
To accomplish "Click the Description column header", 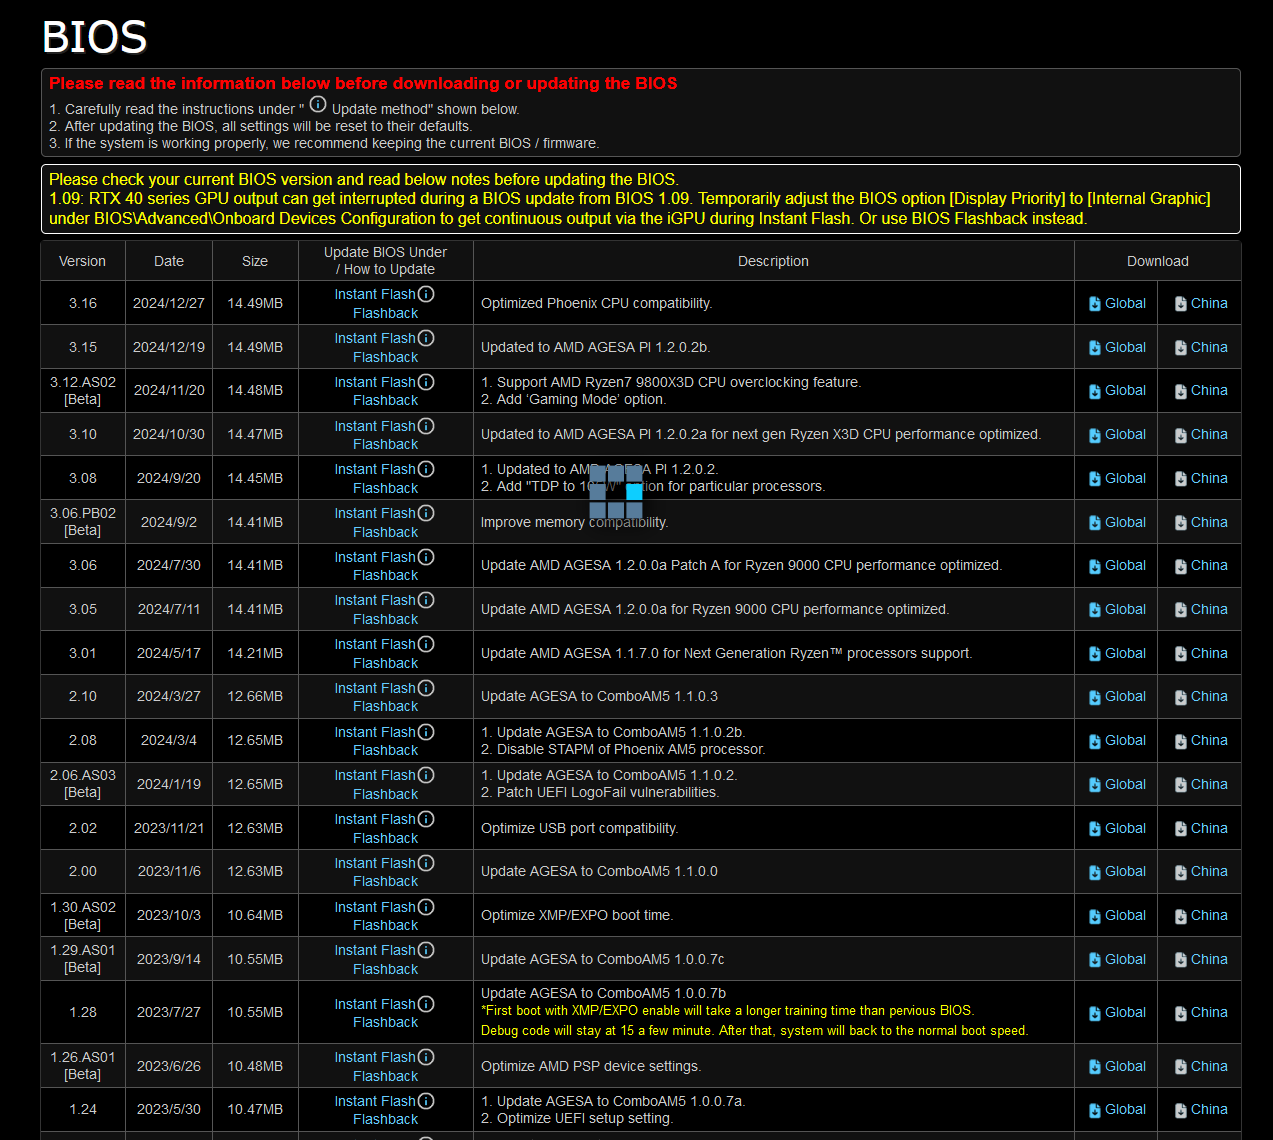I will (773, 261).
